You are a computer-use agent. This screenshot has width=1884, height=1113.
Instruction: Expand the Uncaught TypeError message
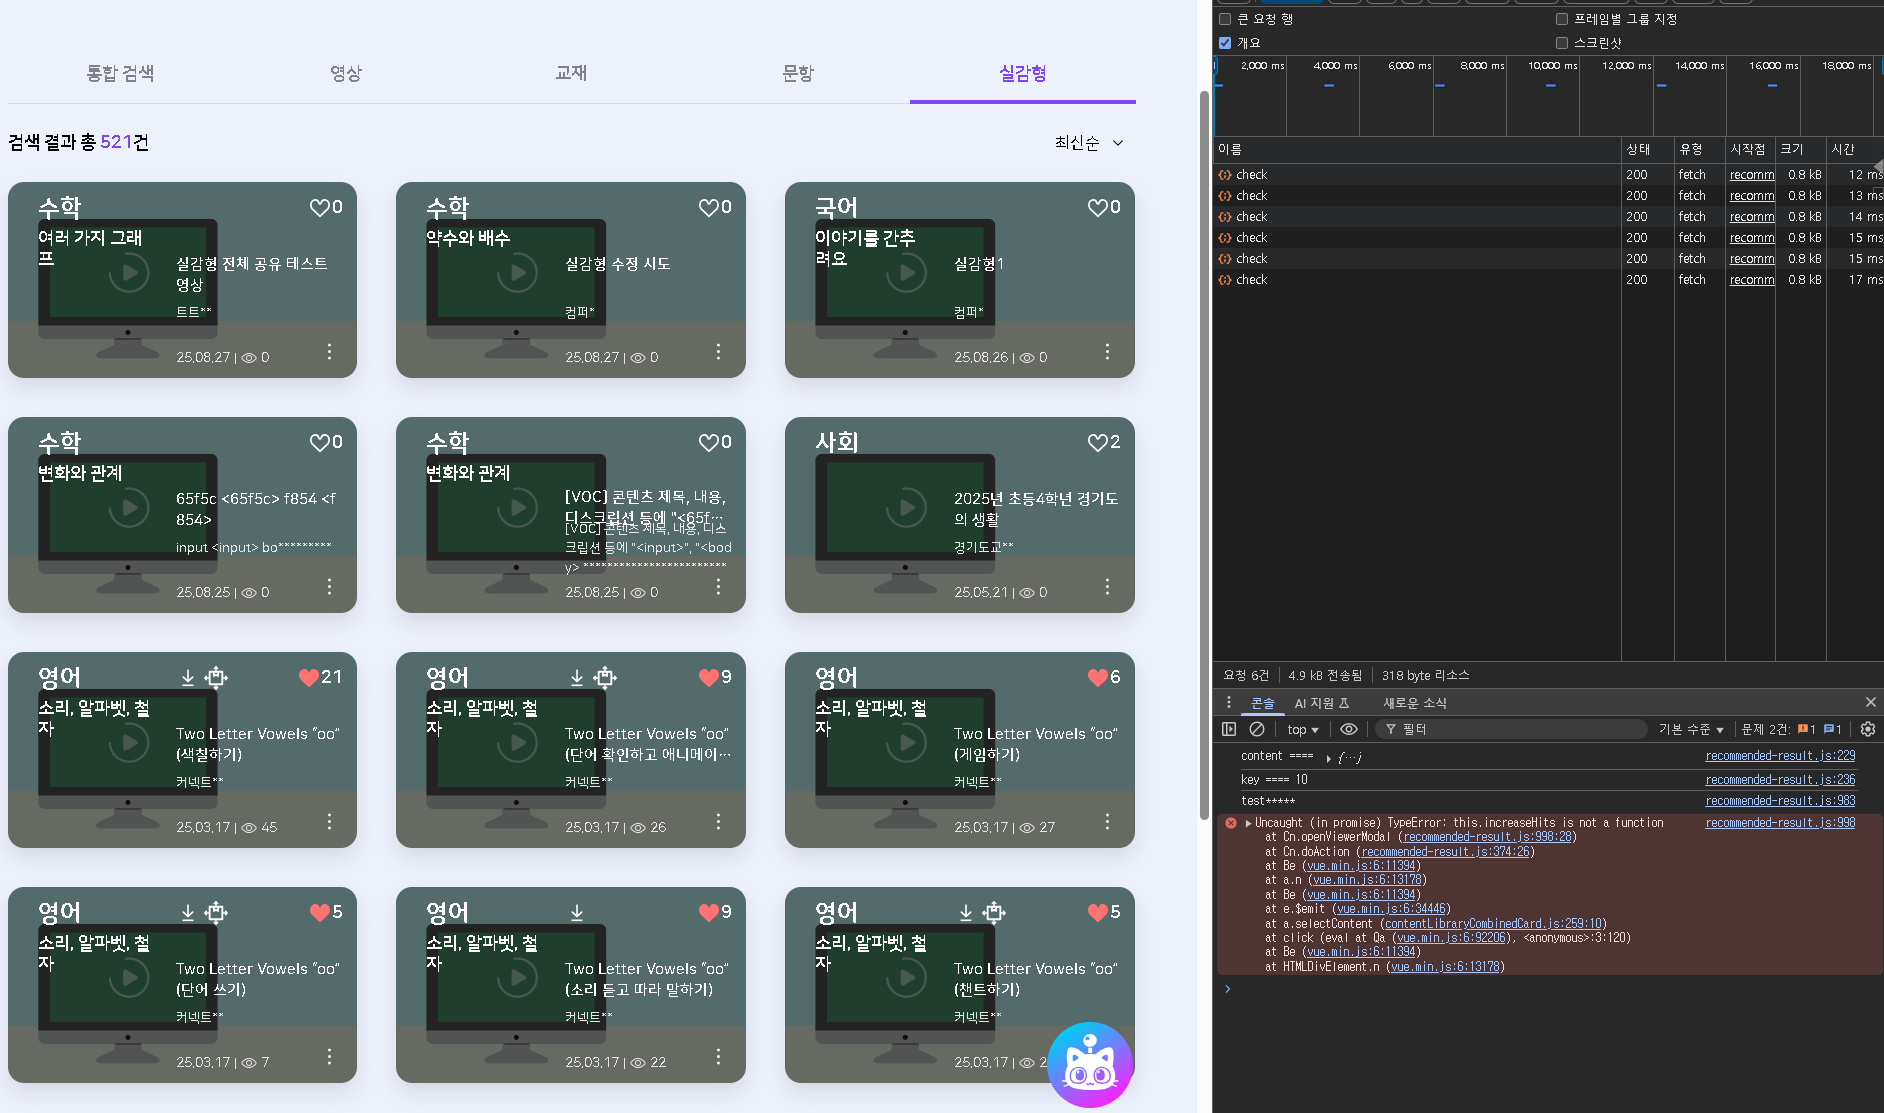point(1248,823)
